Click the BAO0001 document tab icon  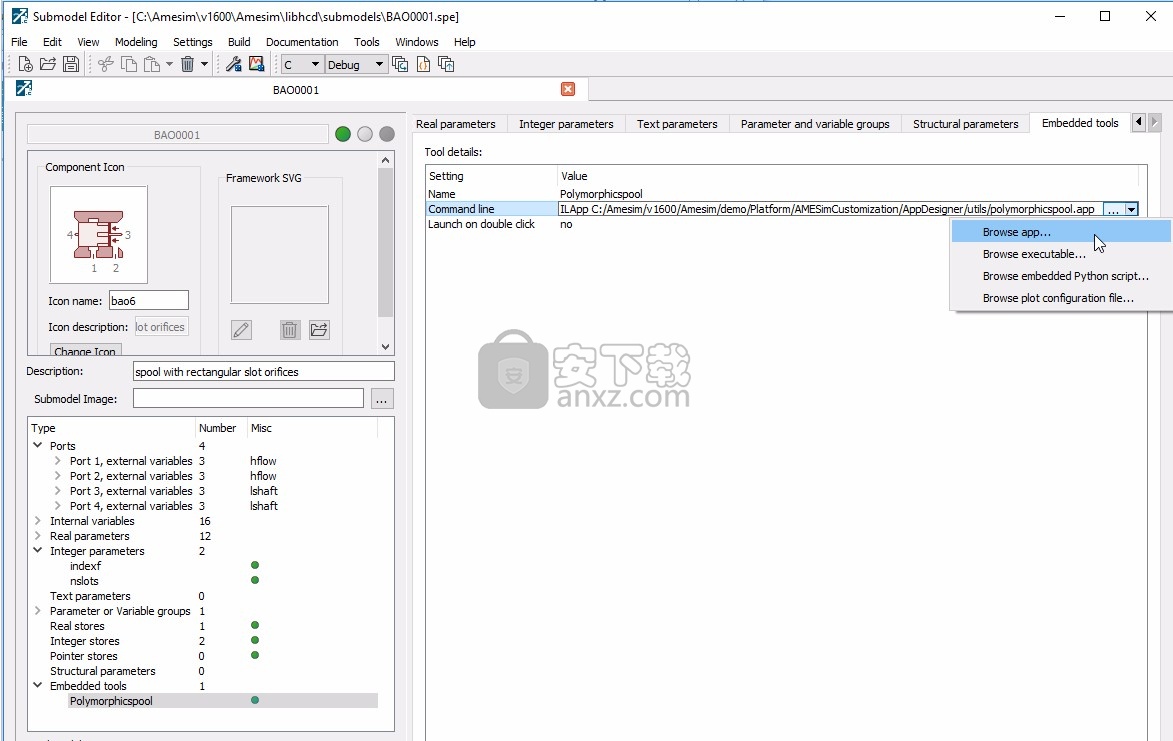click(24, 89)
